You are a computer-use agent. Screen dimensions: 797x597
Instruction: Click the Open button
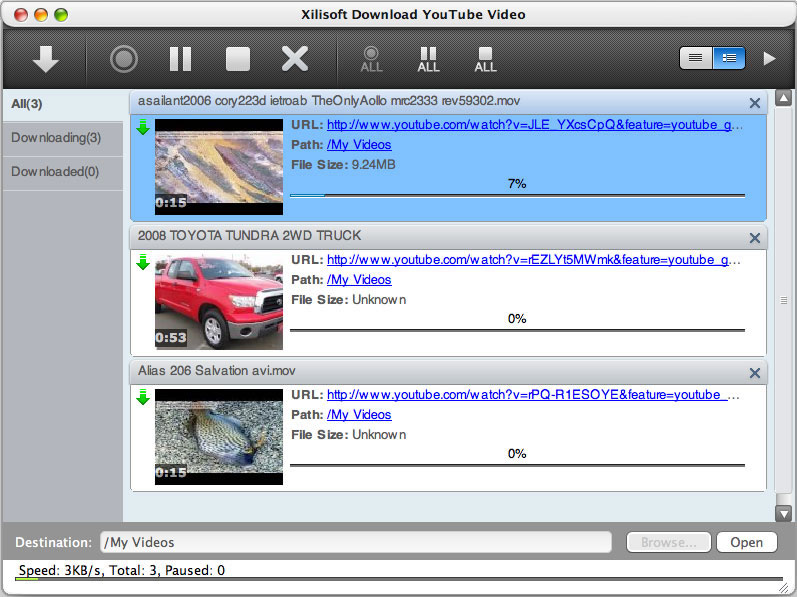pyautogui.click(x=747, y=543)
